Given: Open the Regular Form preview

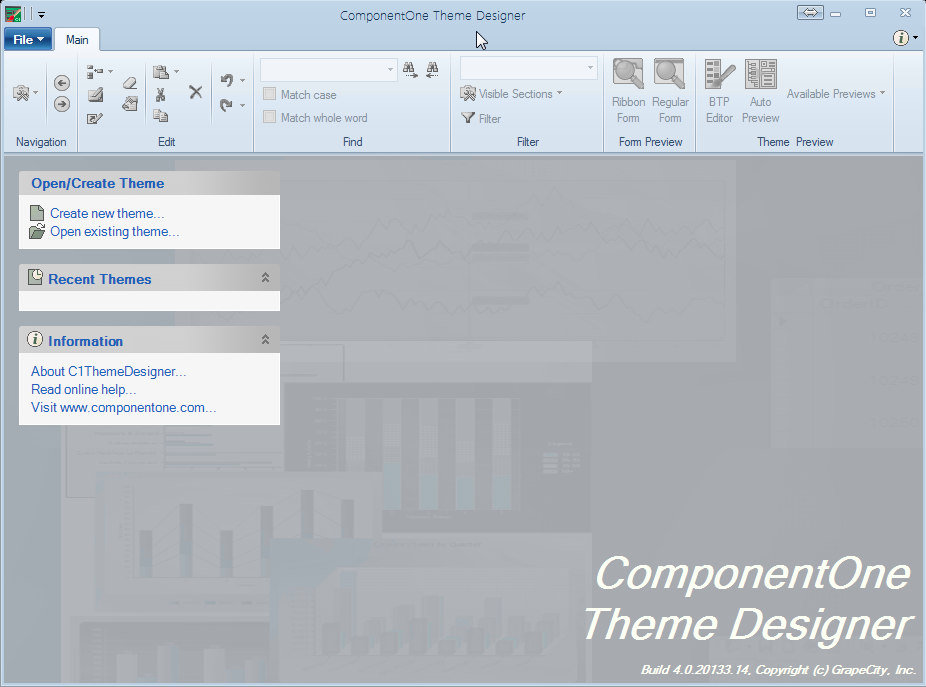Looking at the screenshot, I should (670, 92).
